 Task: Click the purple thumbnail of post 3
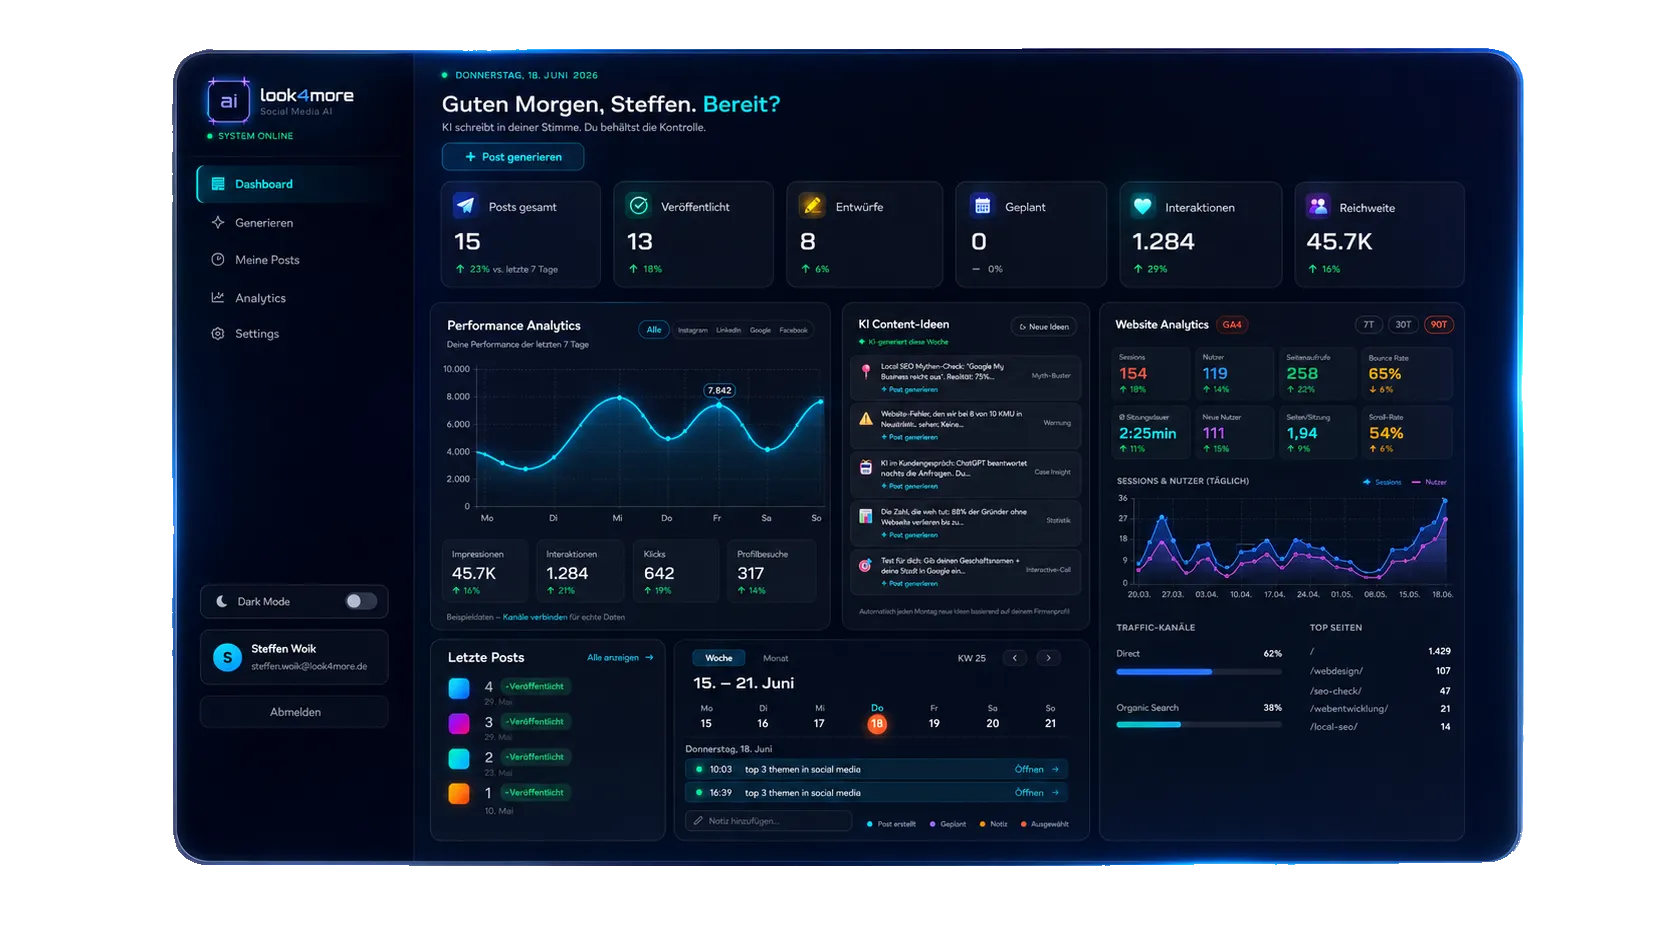pyautogui.click(x=459, y=723)
